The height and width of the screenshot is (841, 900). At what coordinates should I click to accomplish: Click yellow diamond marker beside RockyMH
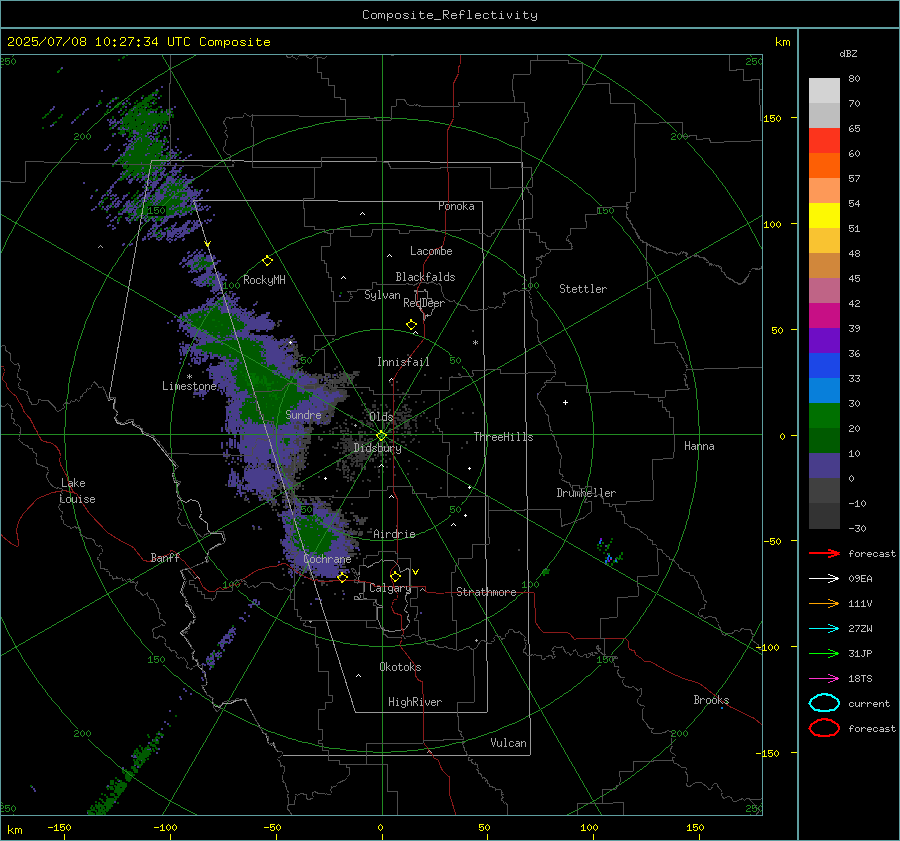tap(267, 261)
